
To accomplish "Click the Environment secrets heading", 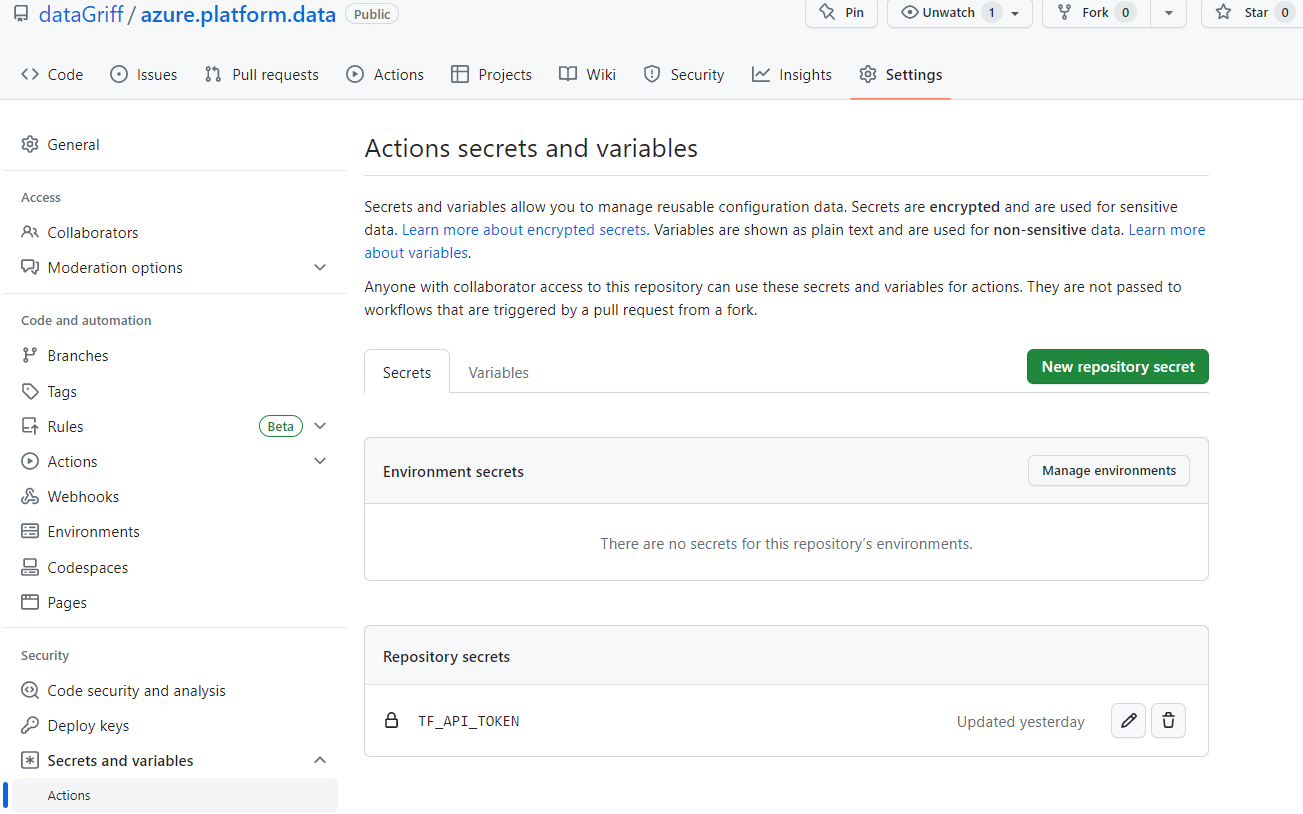I will tap(453, 471).
